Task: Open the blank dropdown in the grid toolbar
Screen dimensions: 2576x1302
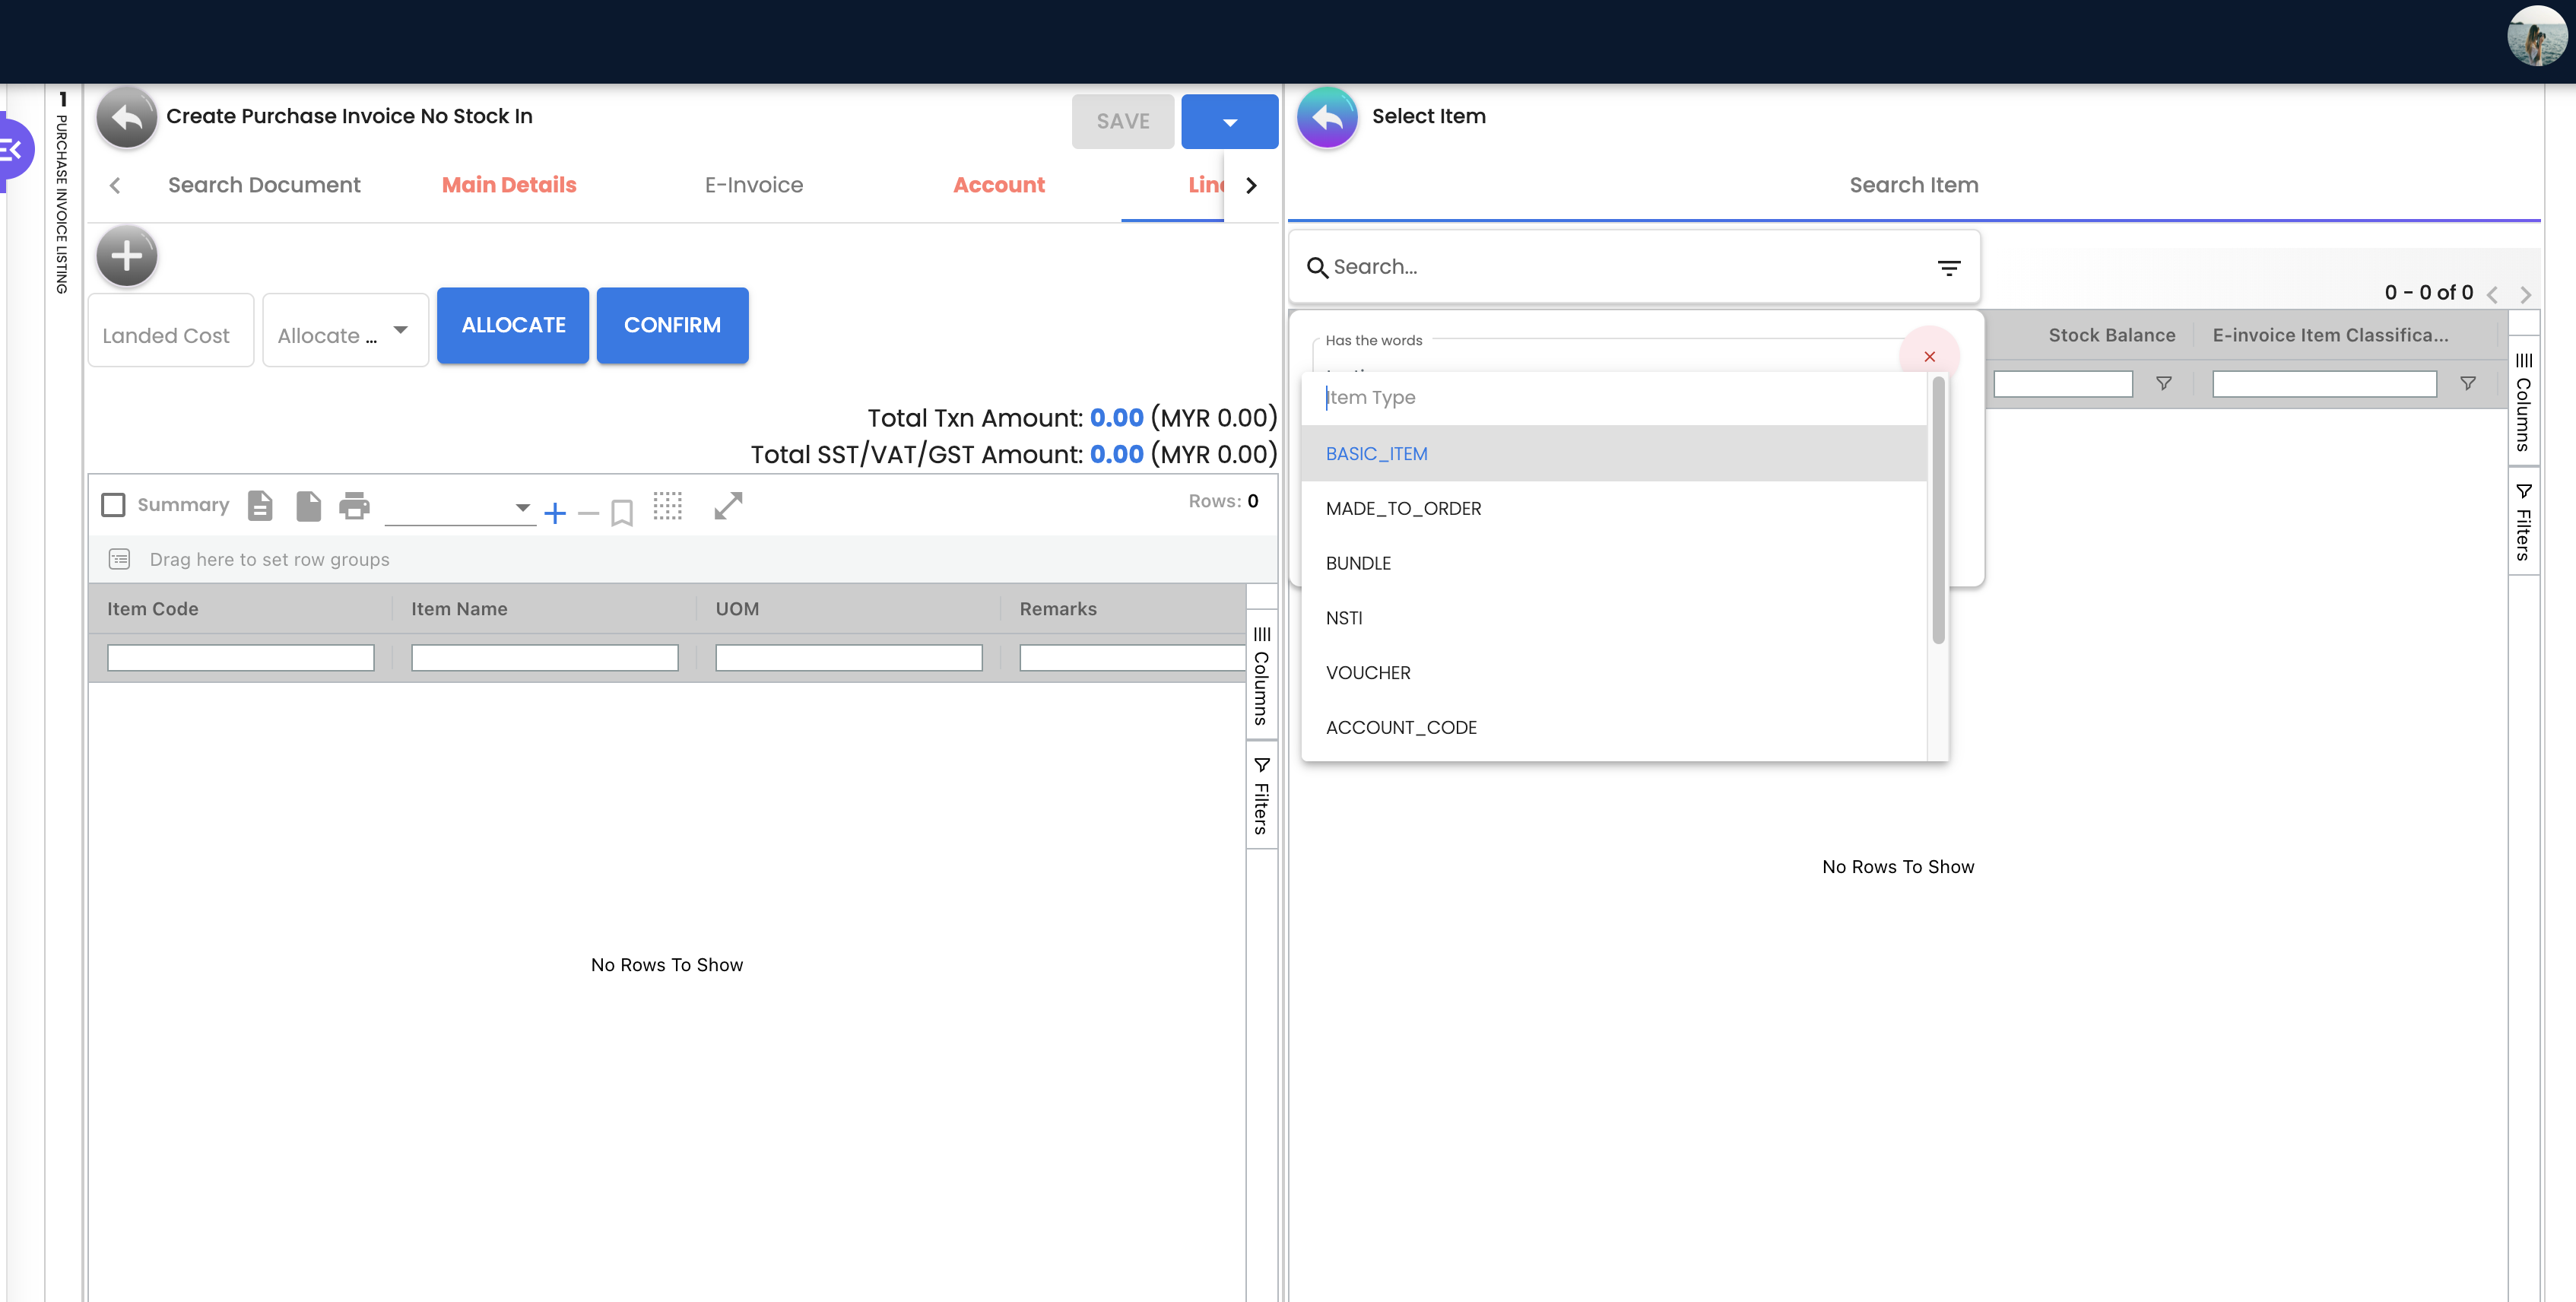Action: 460,508
